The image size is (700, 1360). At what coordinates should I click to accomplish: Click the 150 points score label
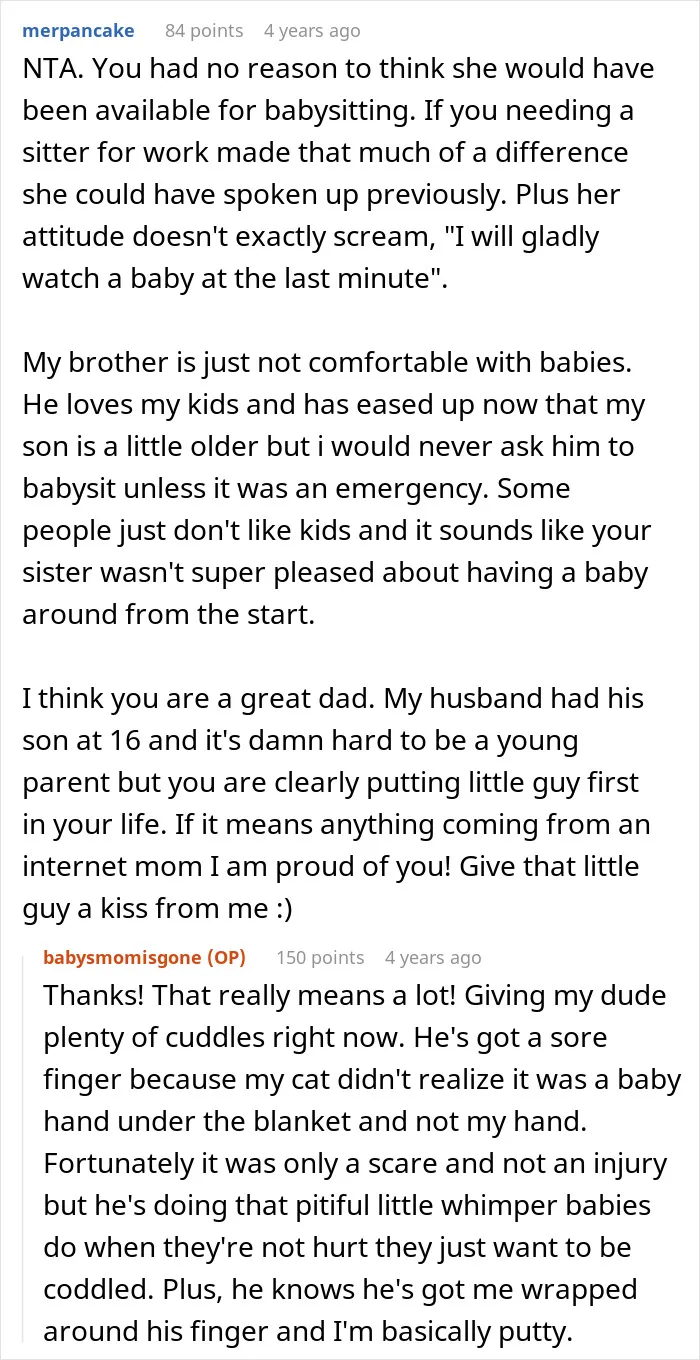pos(320,957)
